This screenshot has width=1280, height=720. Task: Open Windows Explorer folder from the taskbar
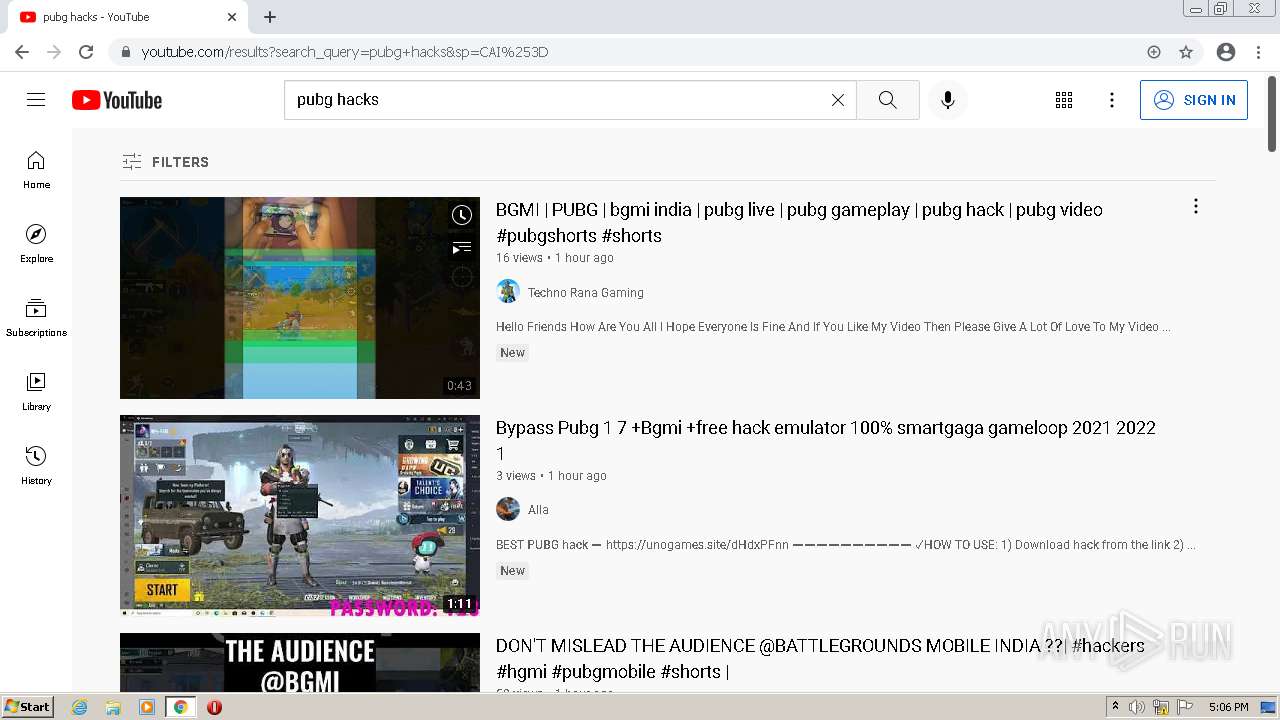coord(113,707)
